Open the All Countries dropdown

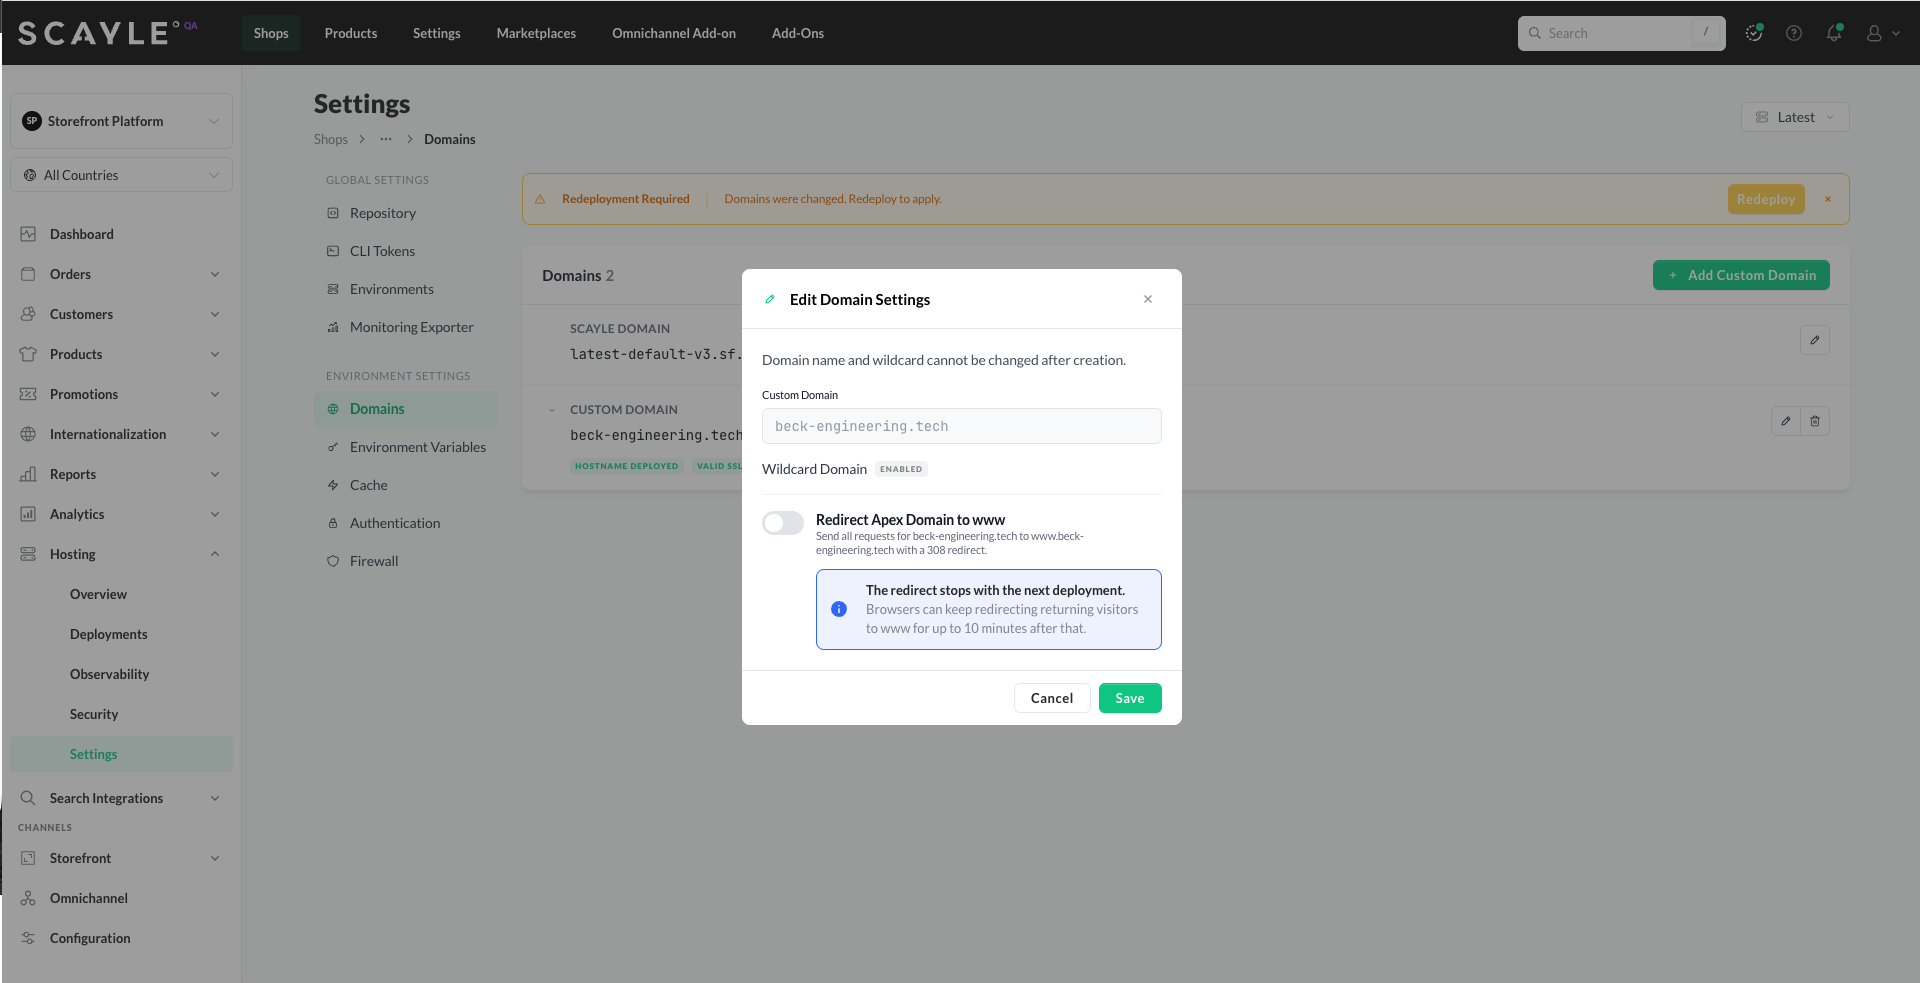(121, 175)
